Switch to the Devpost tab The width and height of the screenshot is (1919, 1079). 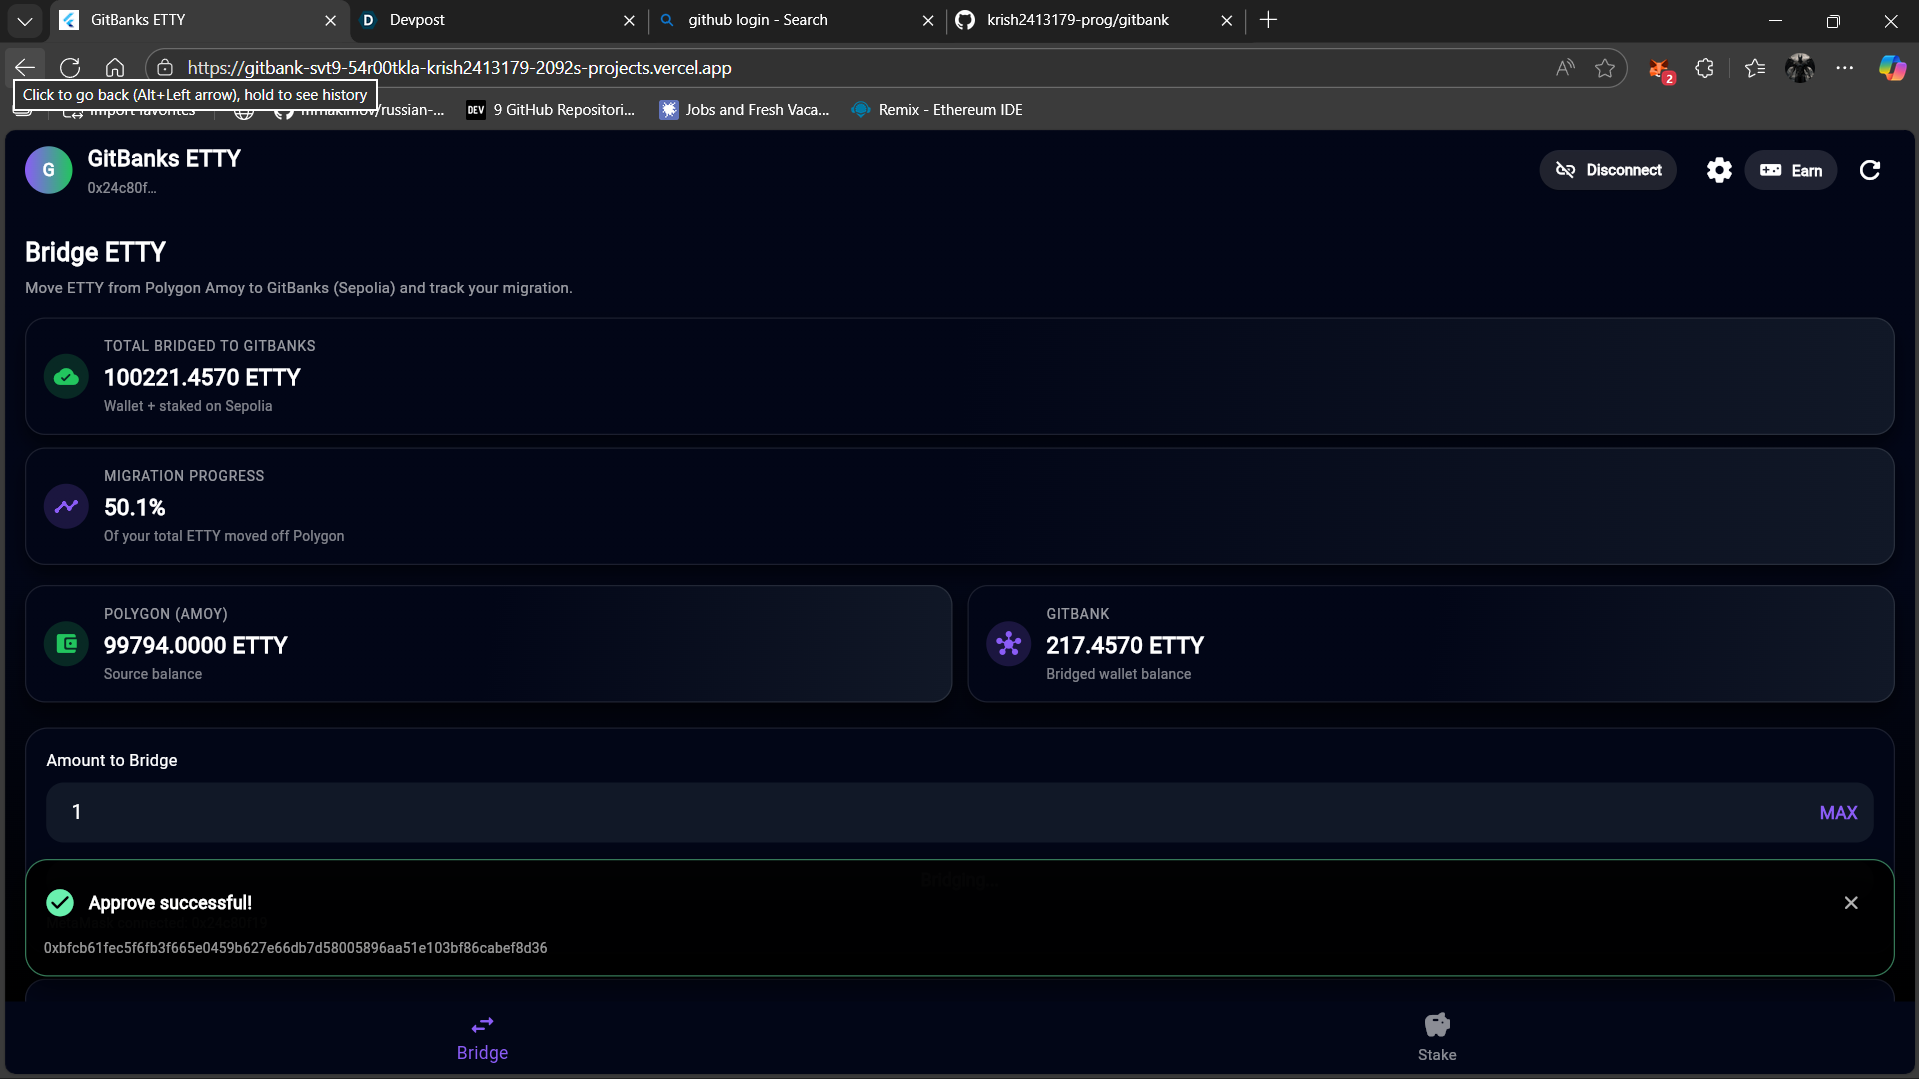498,20
